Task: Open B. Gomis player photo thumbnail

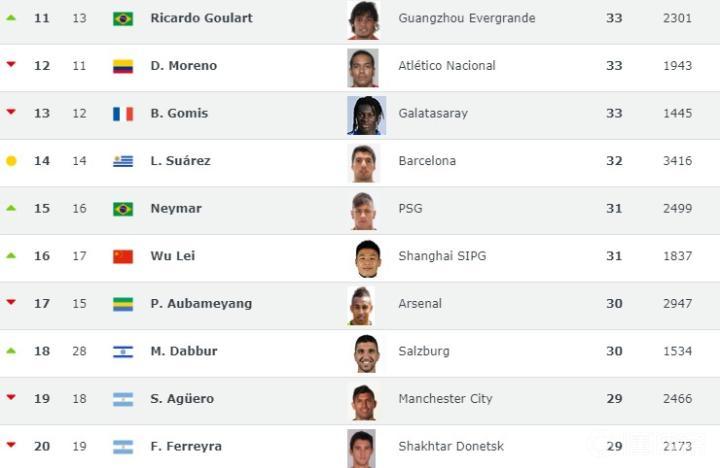Action: 365,114
